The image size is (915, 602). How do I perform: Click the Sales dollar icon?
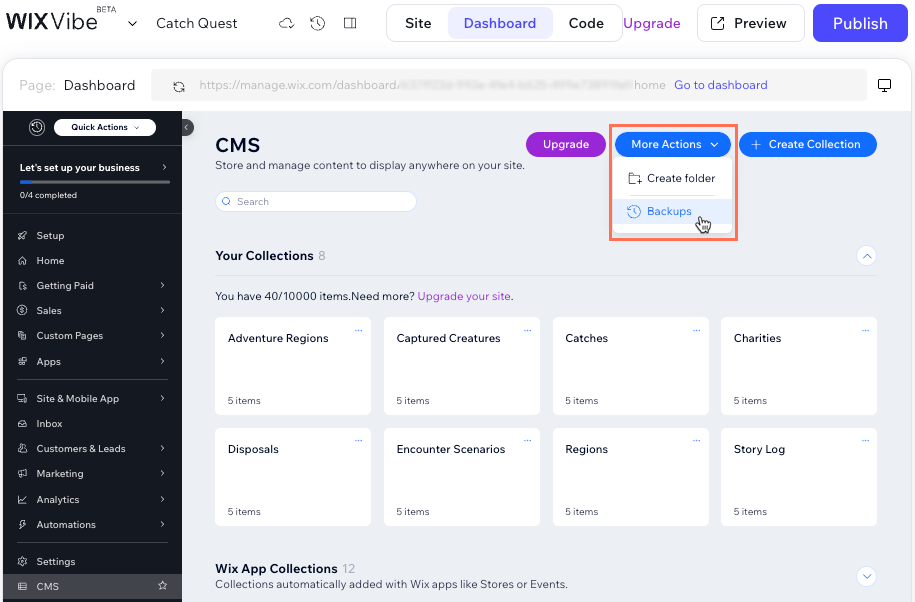point(22,310)
